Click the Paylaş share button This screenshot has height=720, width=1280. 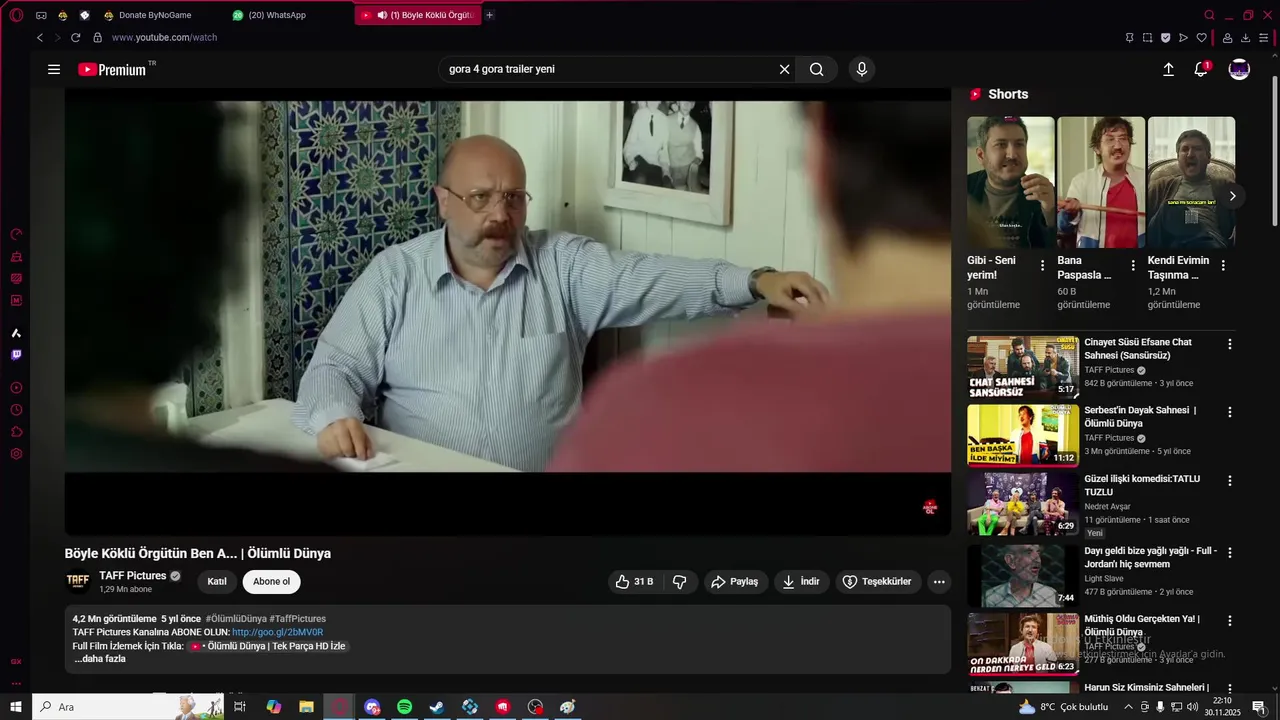(734, 581)
